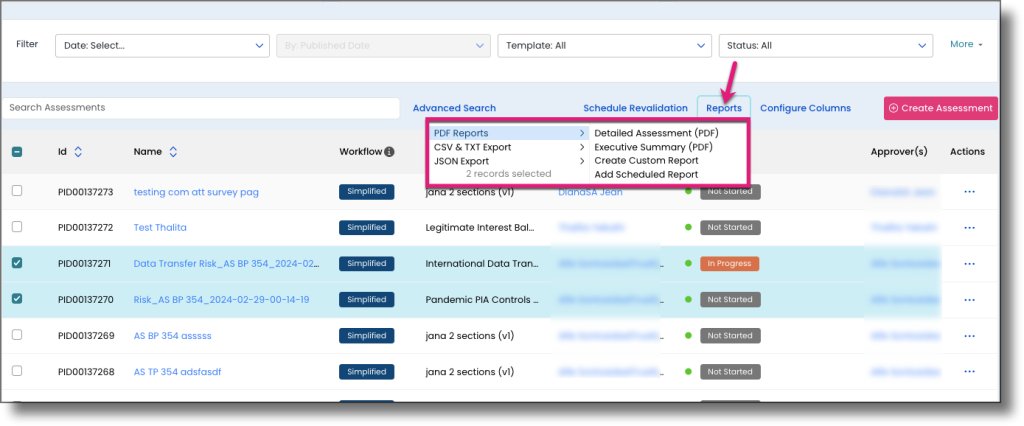Open the Date: Select... filter dropdown
Viewport: 1024px width, 426px height.
point(163,46)
